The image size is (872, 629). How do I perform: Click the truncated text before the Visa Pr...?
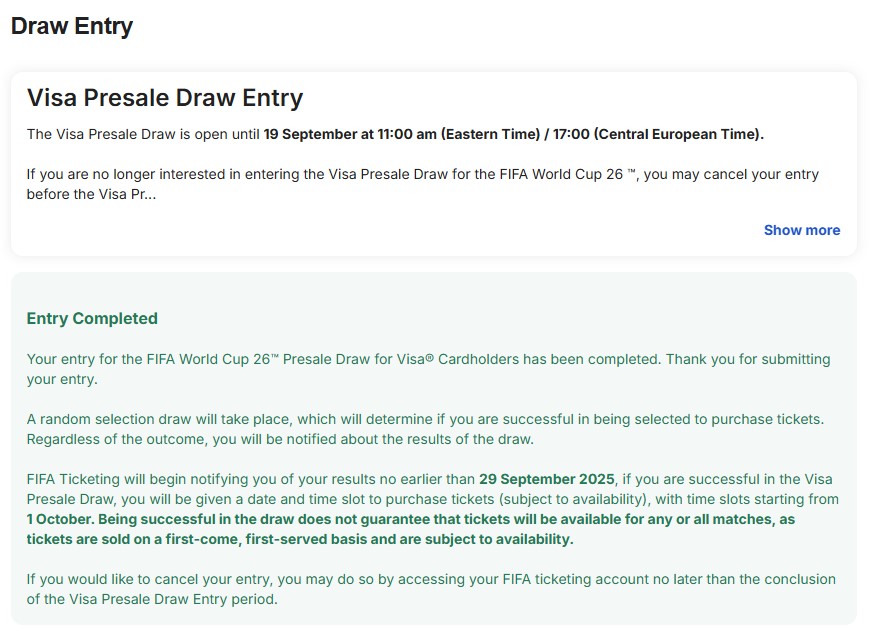(91, 195)
